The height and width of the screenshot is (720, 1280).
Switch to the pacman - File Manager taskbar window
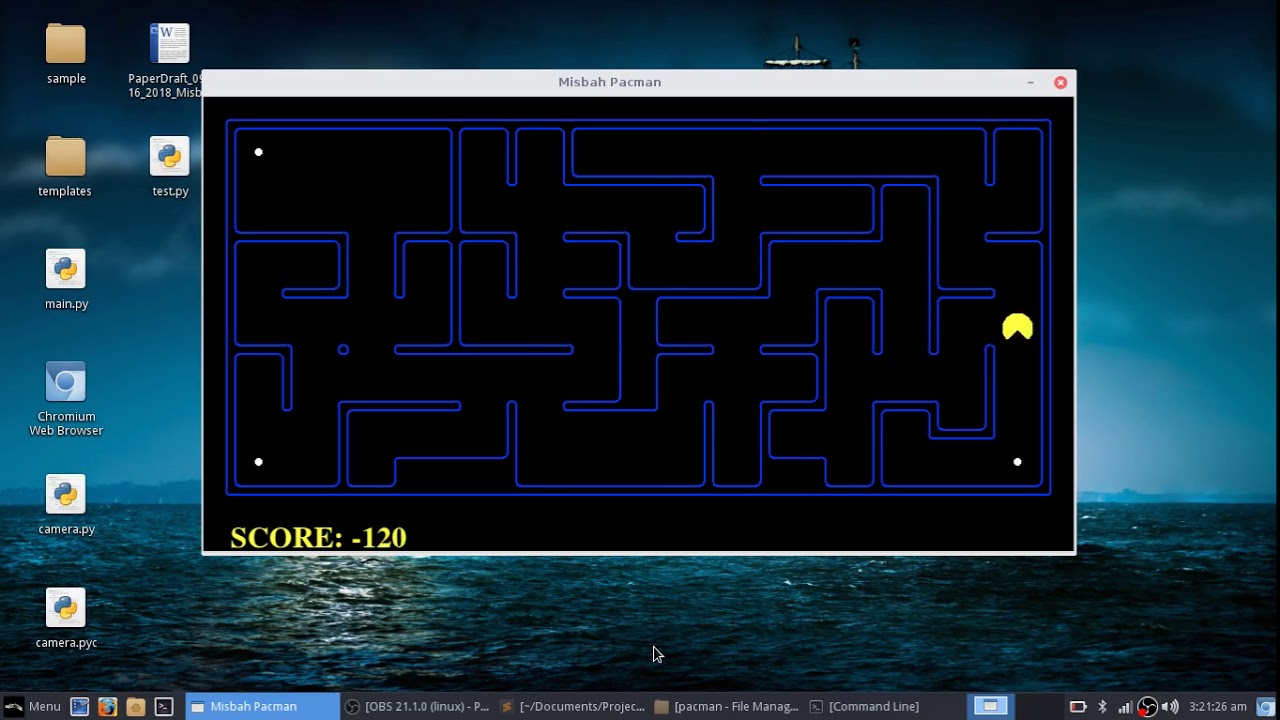pyautogui.click(x=727, y=706)
